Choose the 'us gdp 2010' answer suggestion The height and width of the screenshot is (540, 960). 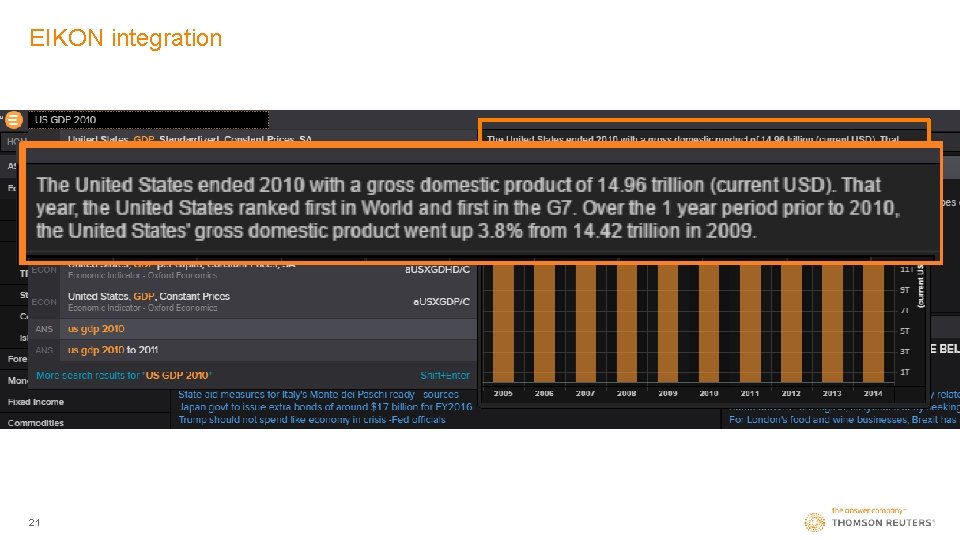(x=252, y=329)
